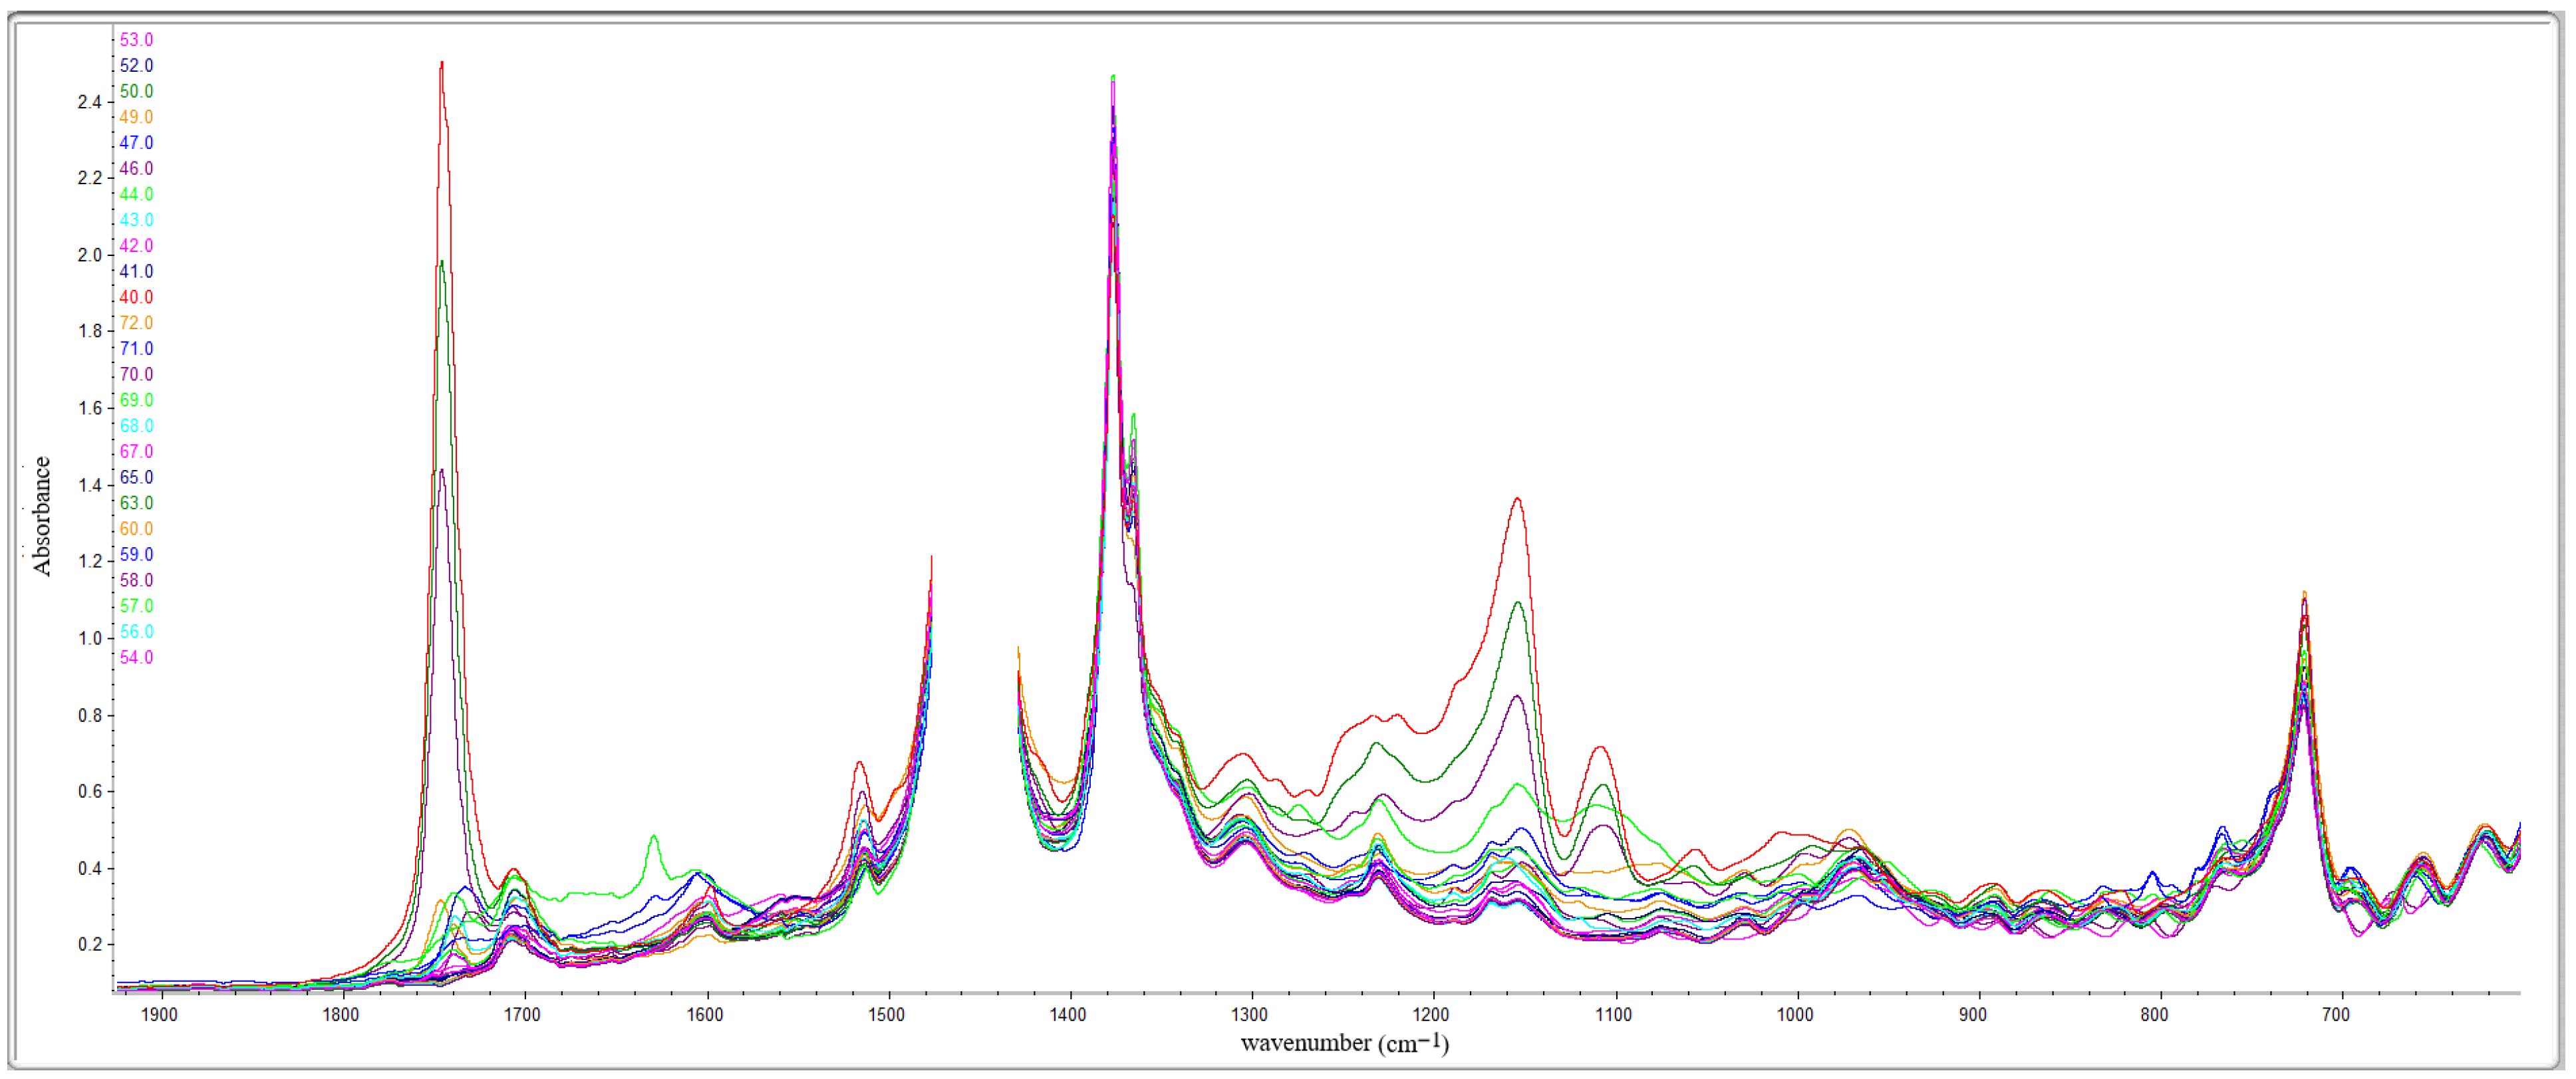The image size is (2576, 1079).
Task: Click the tallest red peak near 1745
Action: (x=442, y=64)
